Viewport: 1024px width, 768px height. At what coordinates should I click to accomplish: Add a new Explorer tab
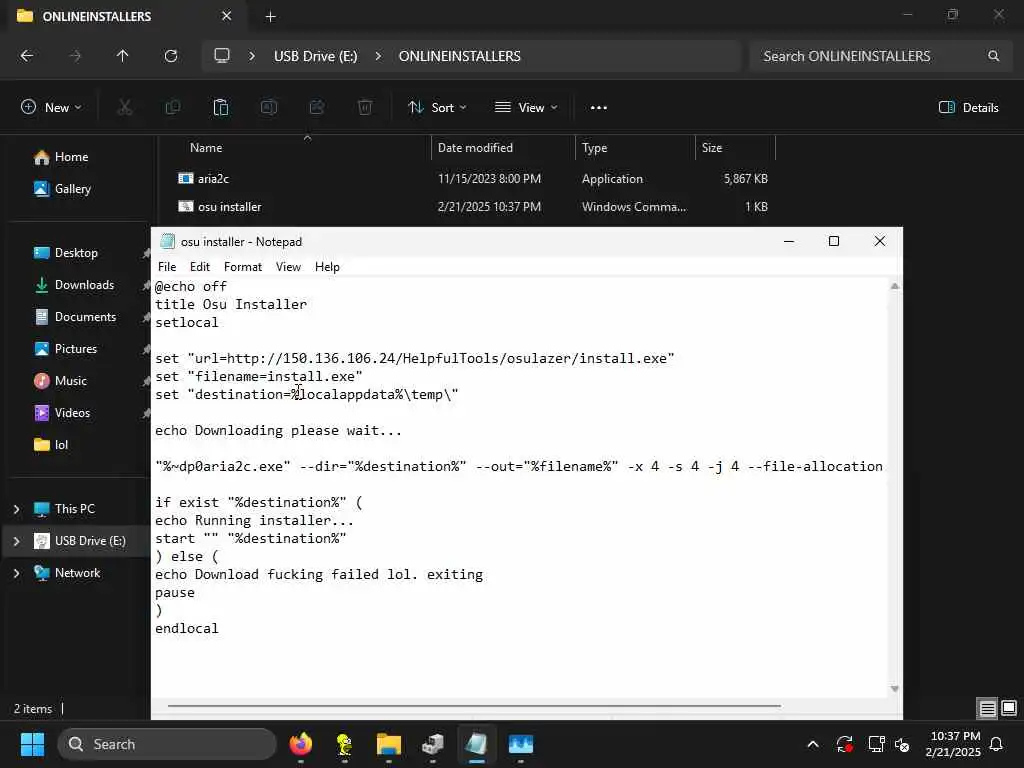(270, 17)
